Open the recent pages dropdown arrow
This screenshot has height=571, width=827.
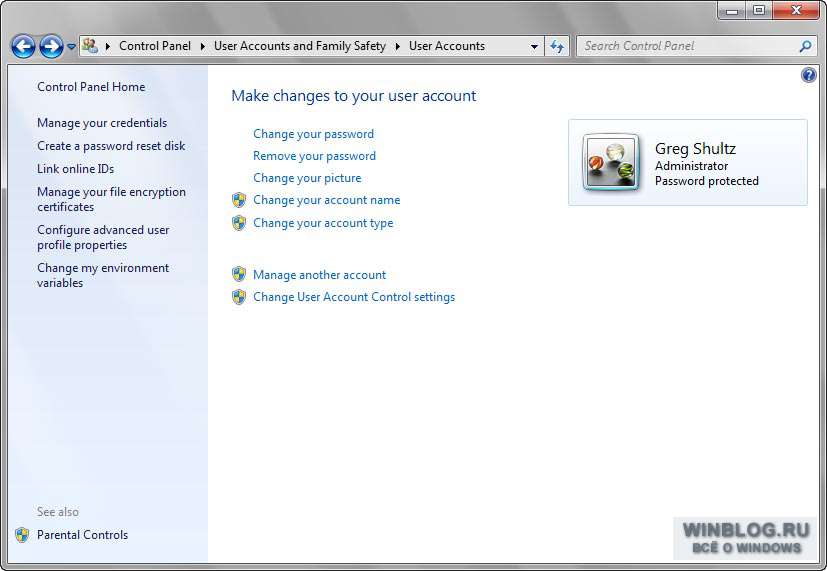click(x=71, y=46)
